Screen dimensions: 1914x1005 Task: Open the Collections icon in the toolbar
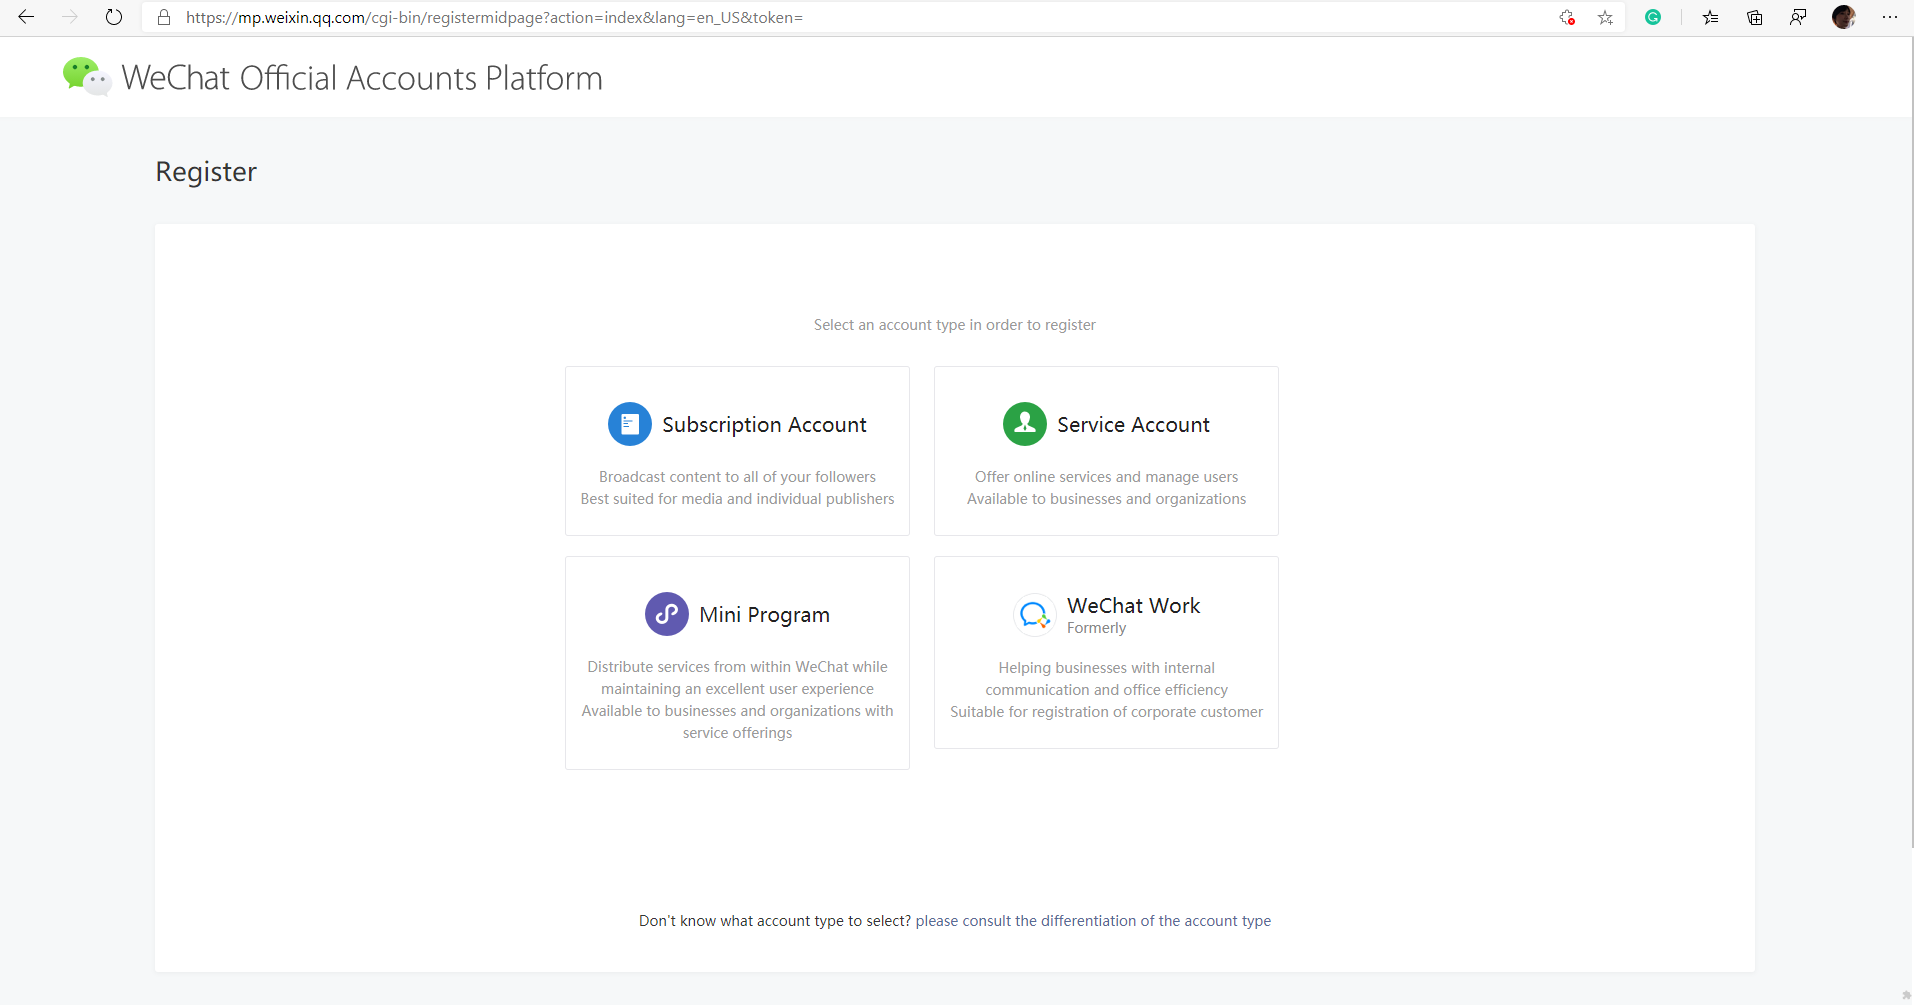1754,17
